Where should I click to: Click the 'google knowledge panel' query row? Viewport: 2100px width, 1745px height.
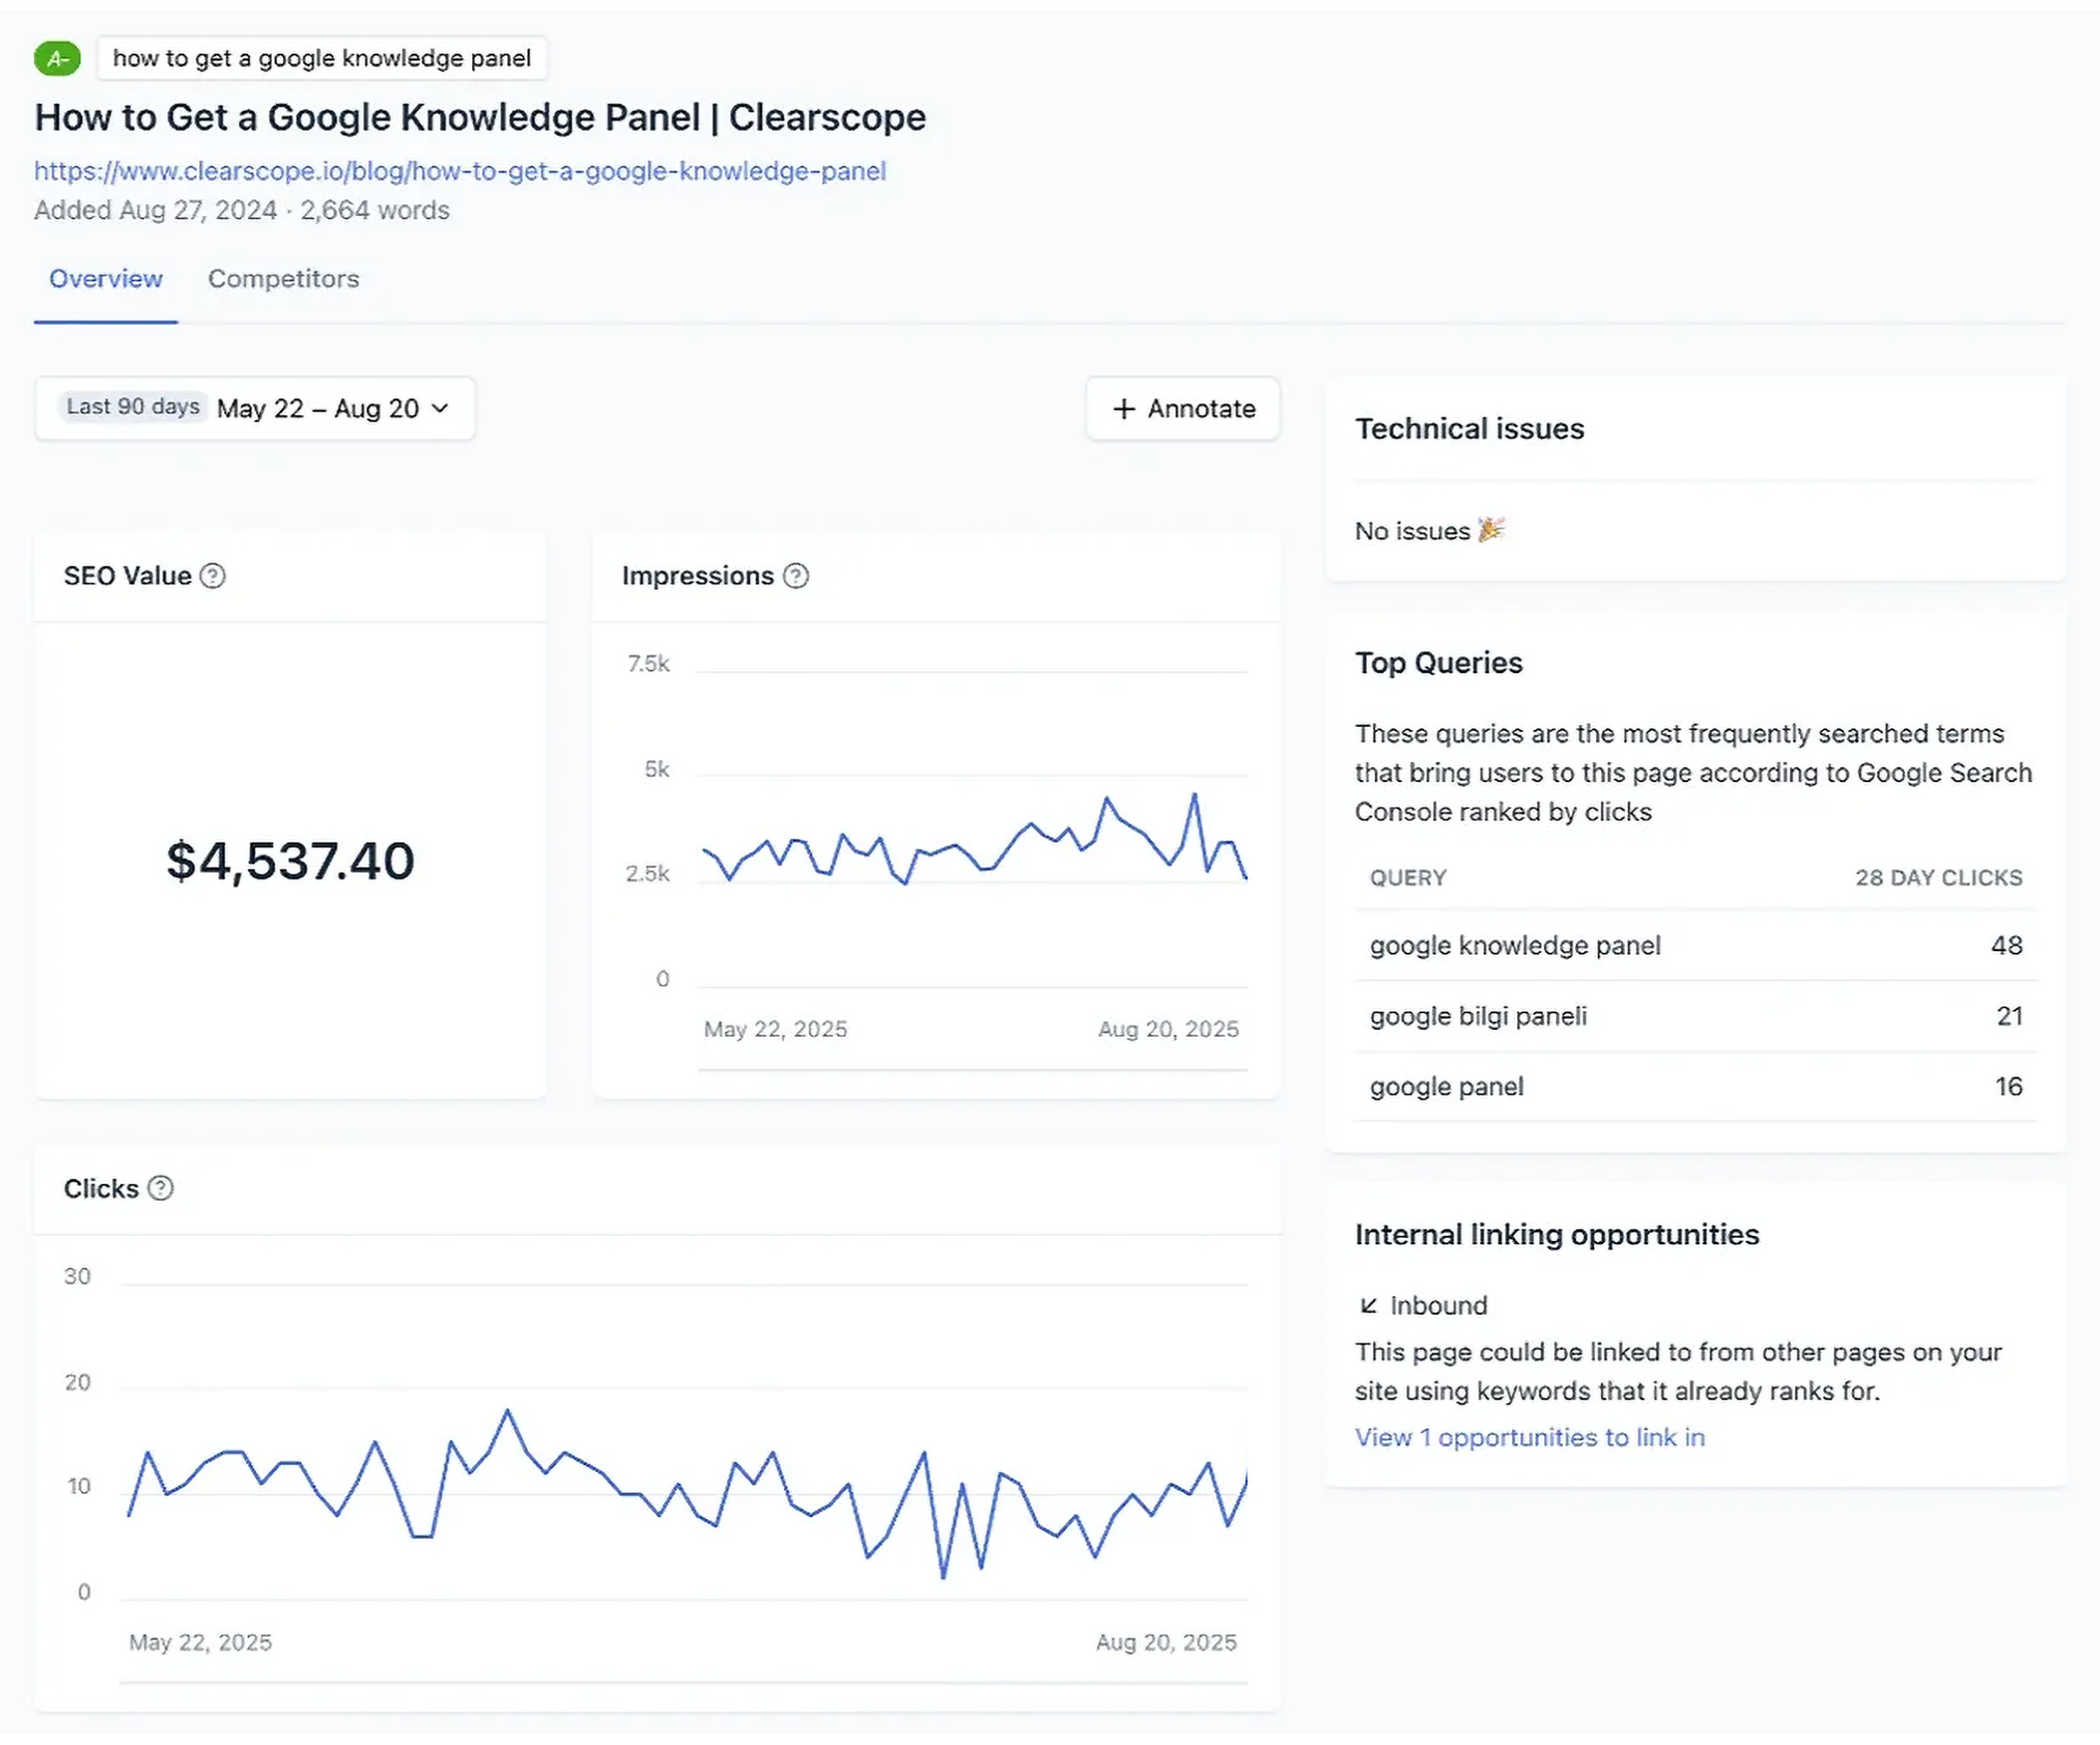1696,945
